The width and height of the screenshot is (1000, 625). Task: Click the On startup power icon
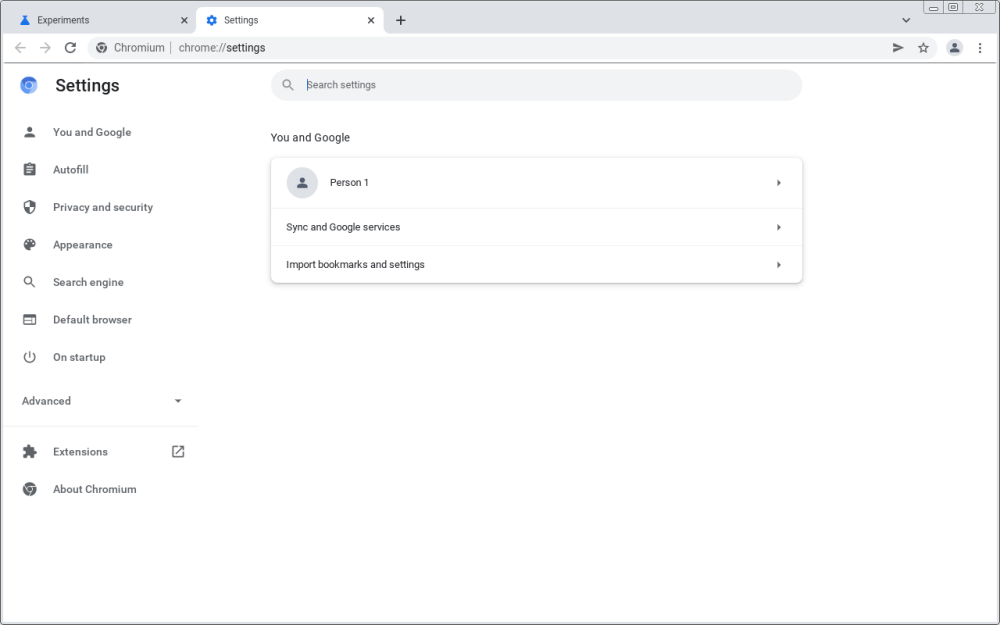coord(30,357)
